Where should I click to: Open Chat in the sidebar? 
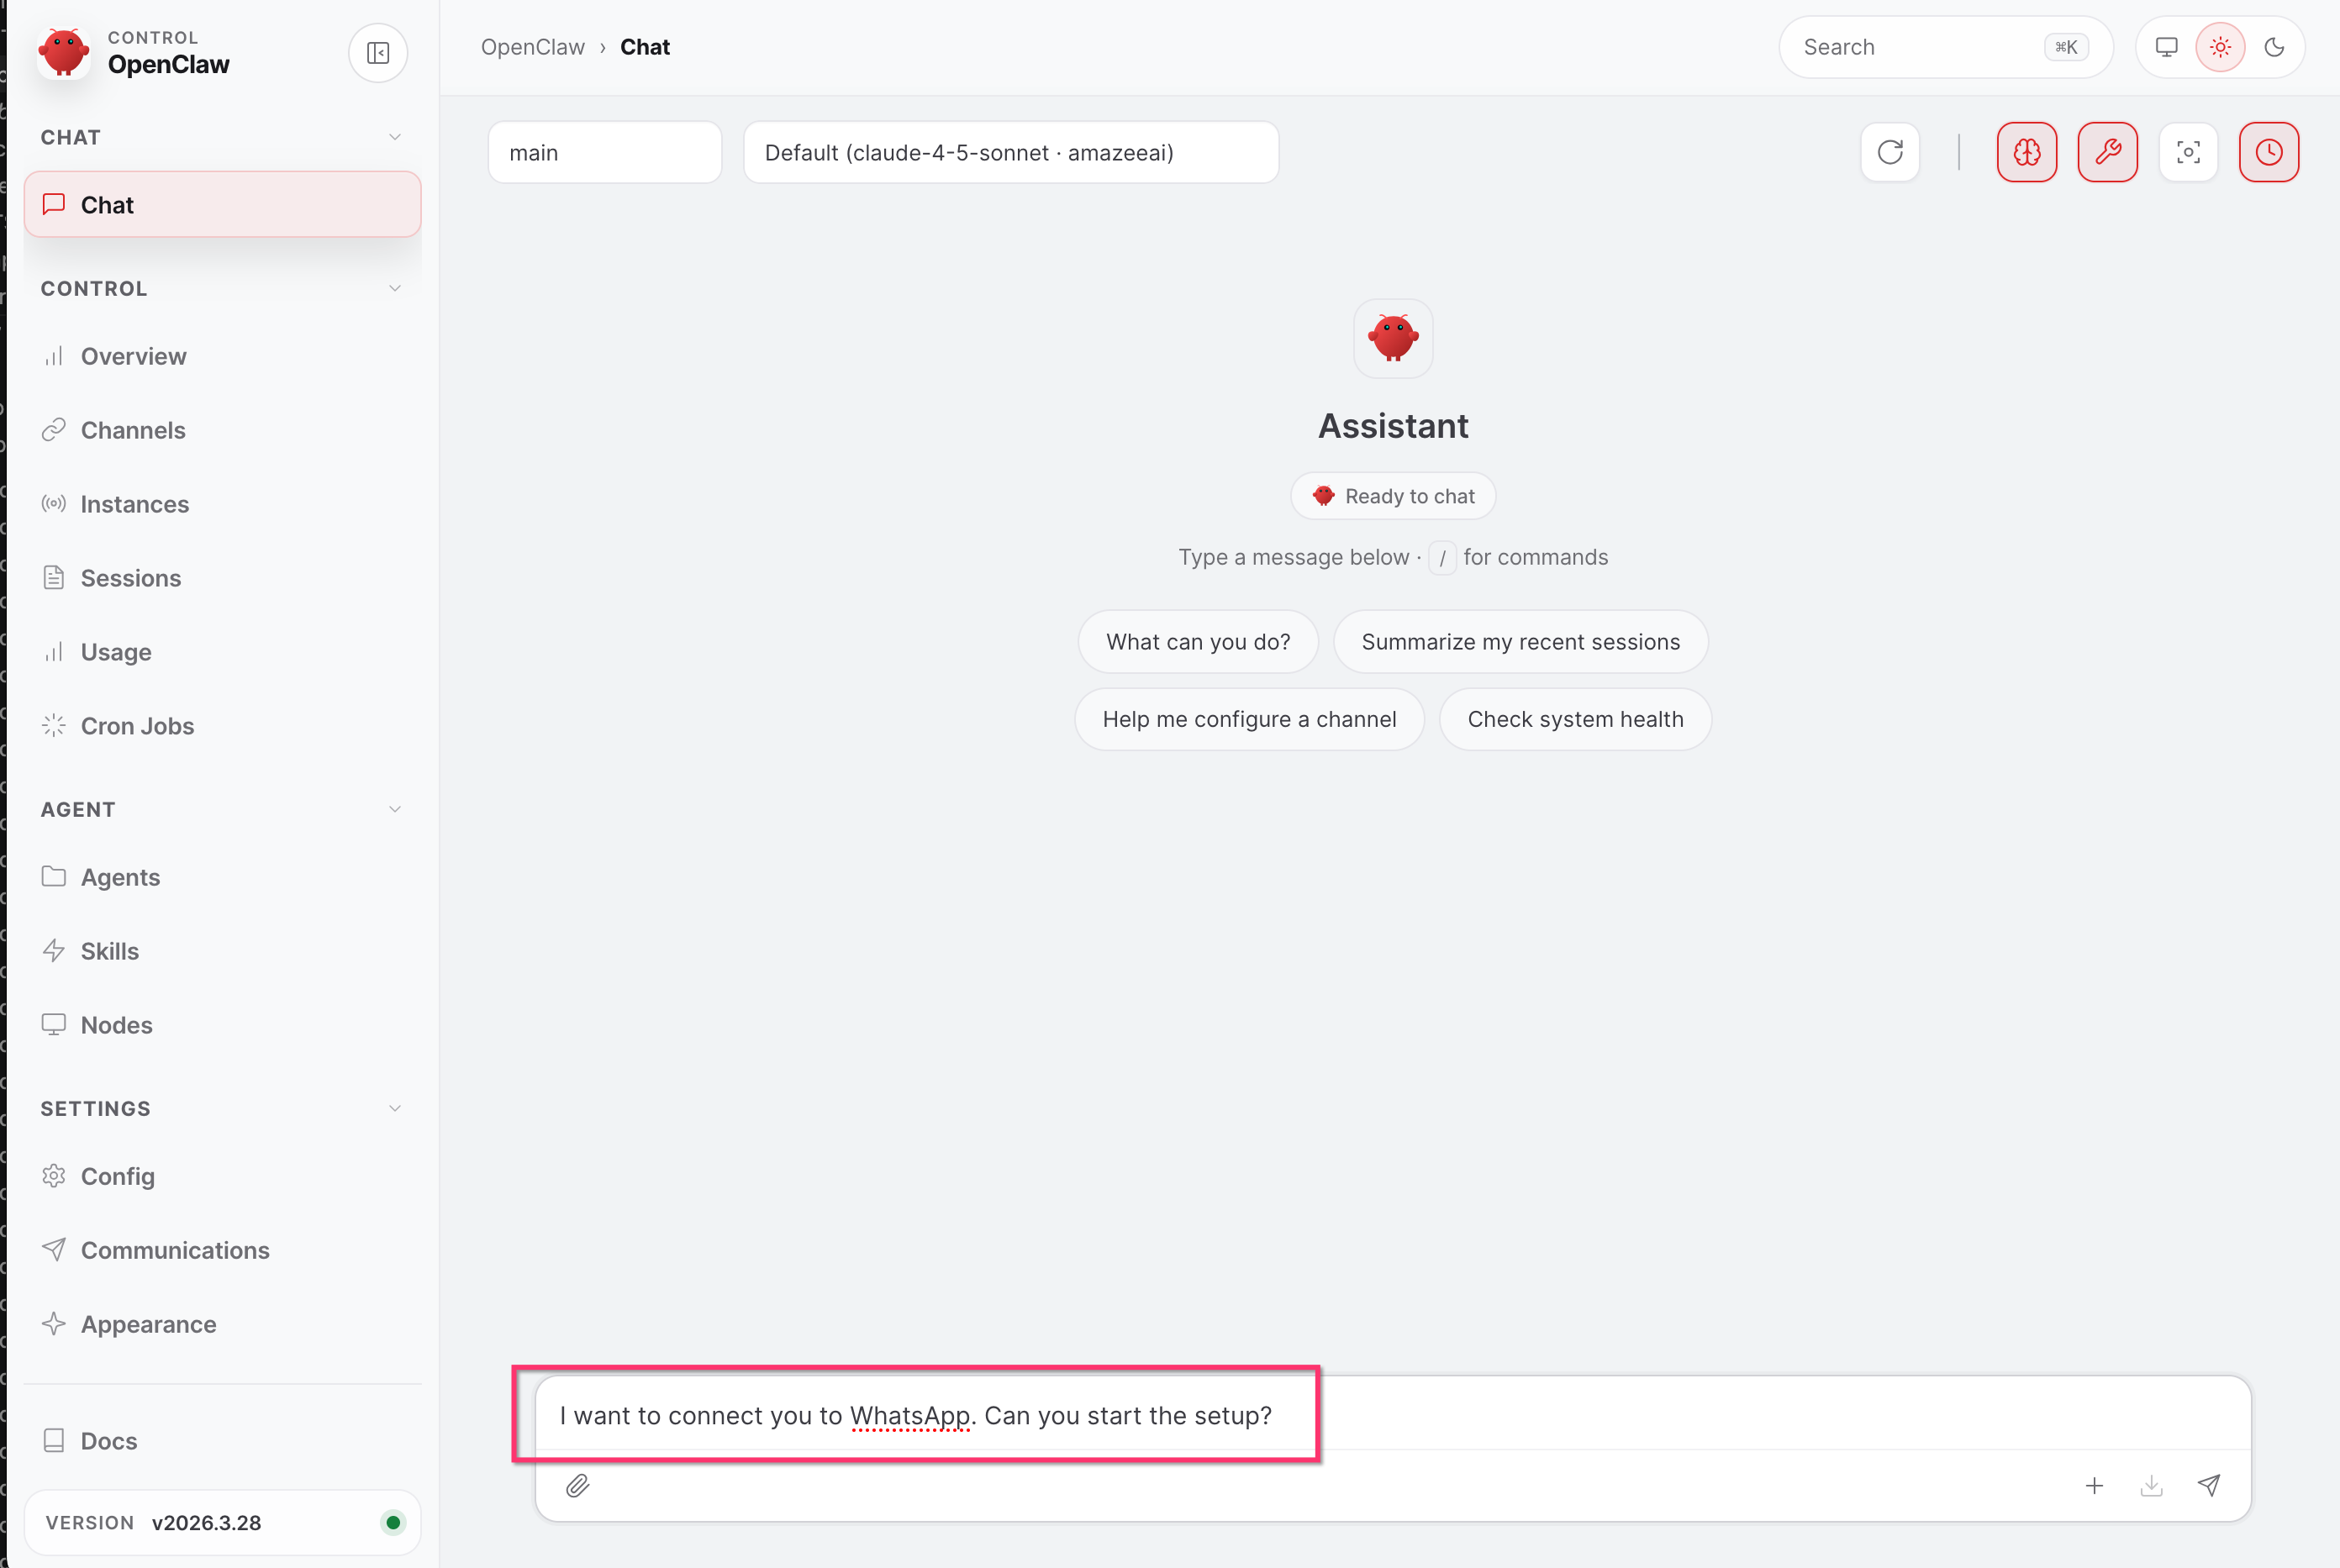(222, 205)
